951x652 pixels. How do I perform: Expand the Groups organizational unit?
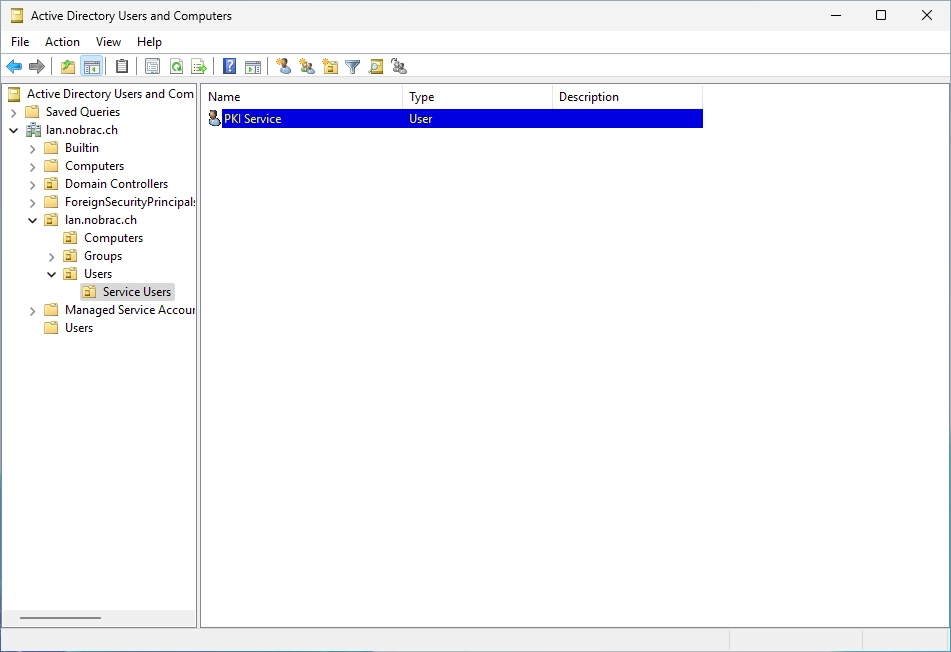coord(52,257)
